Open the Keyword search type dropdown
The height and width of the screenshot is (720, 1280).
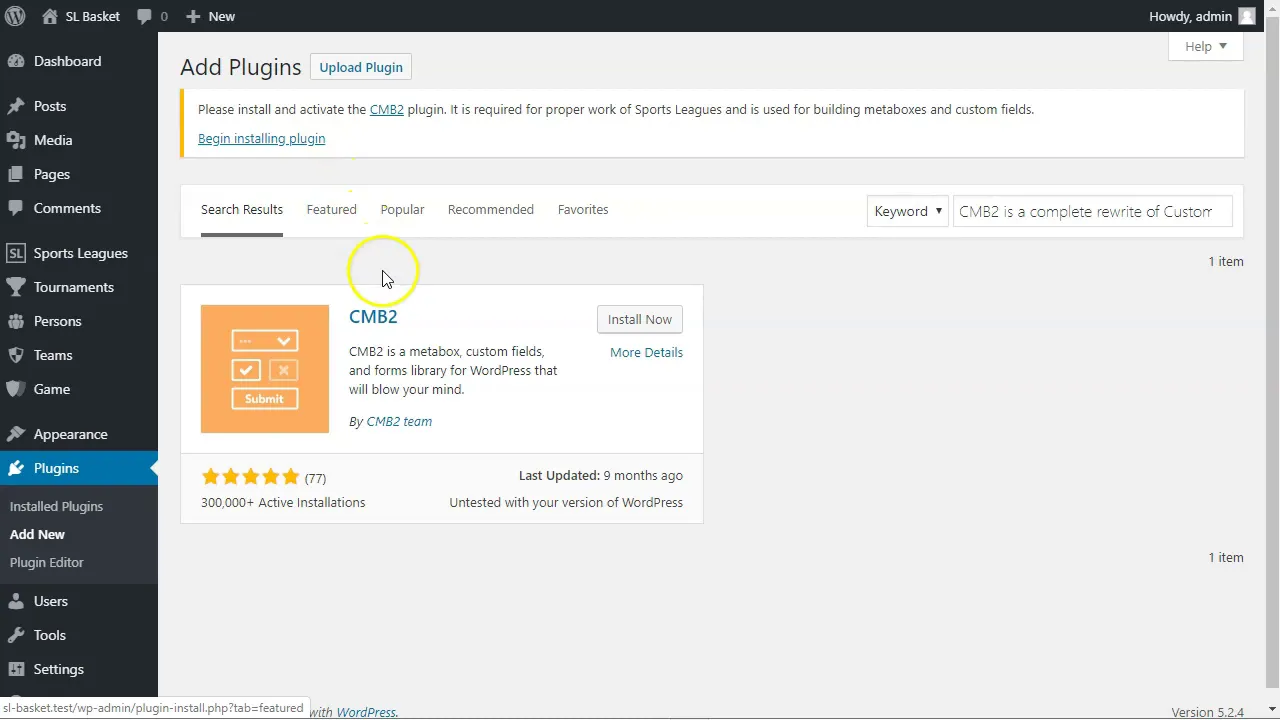907,211
